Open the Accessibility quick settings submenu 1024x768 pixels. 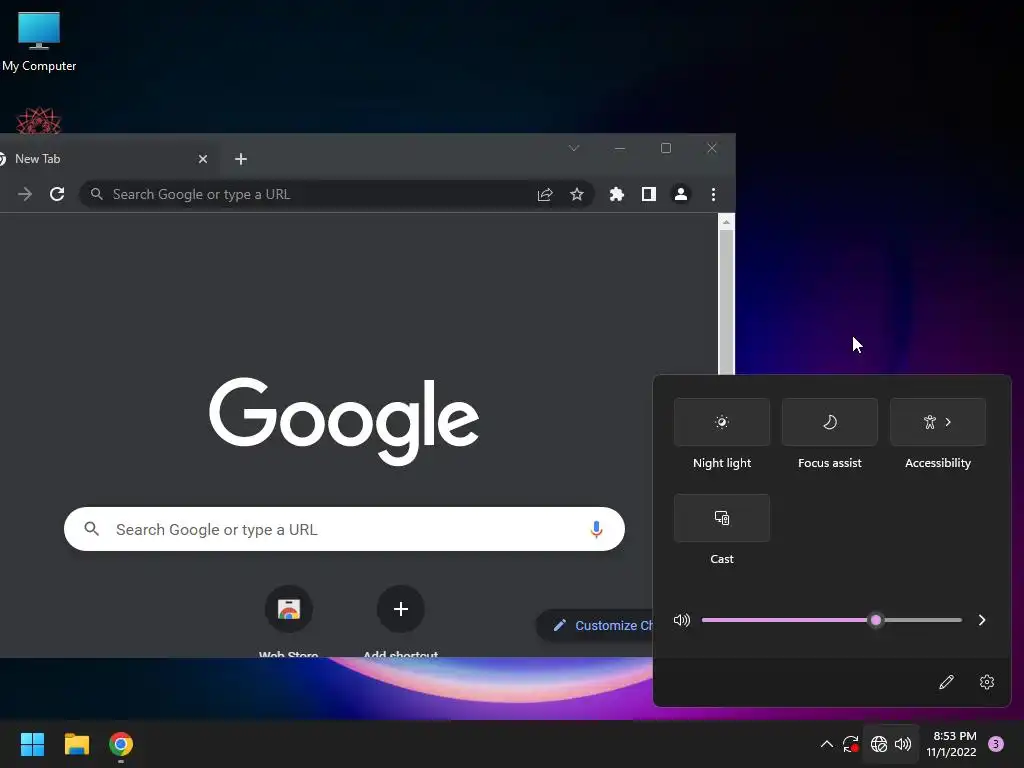point(938,422)
